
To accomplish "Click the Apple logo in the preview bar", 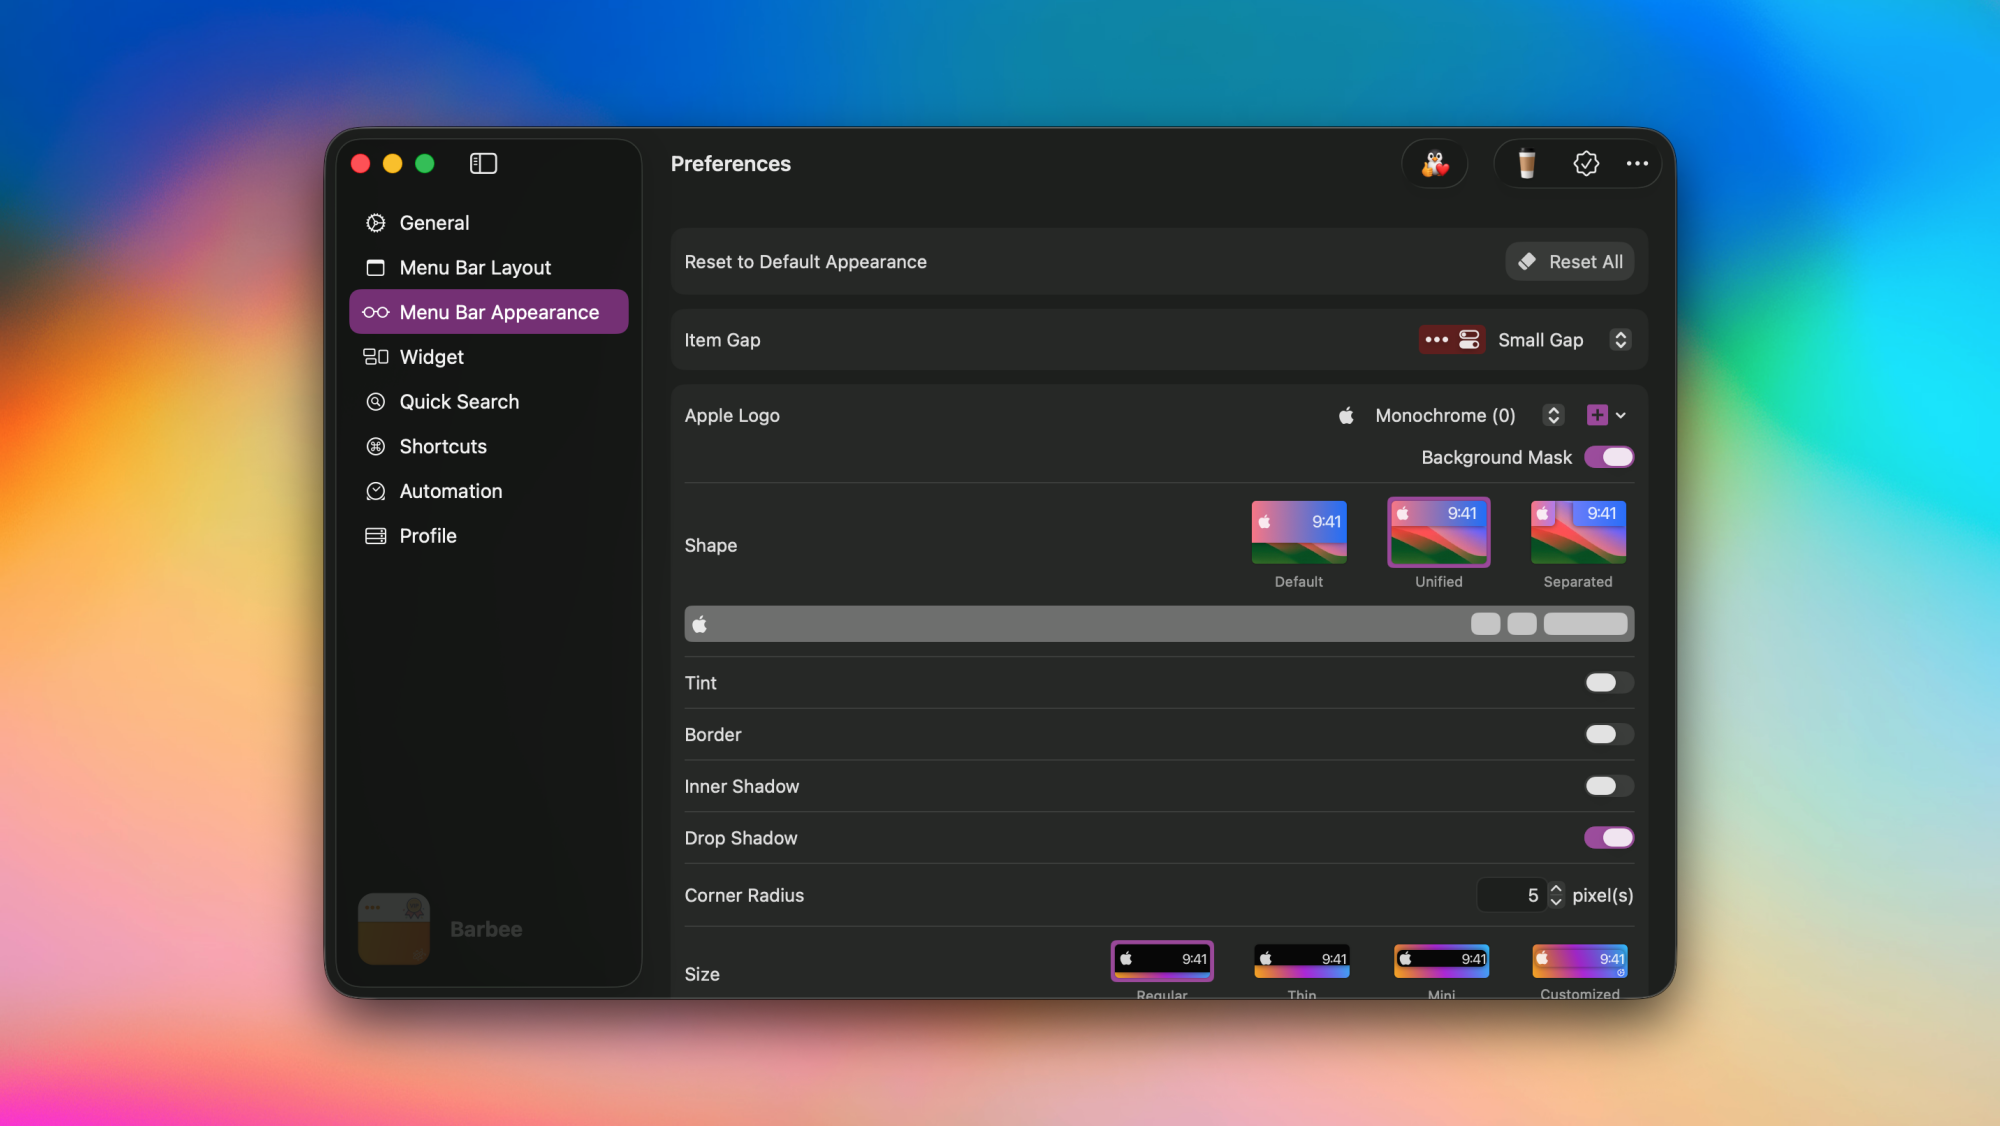I will 700,624.
